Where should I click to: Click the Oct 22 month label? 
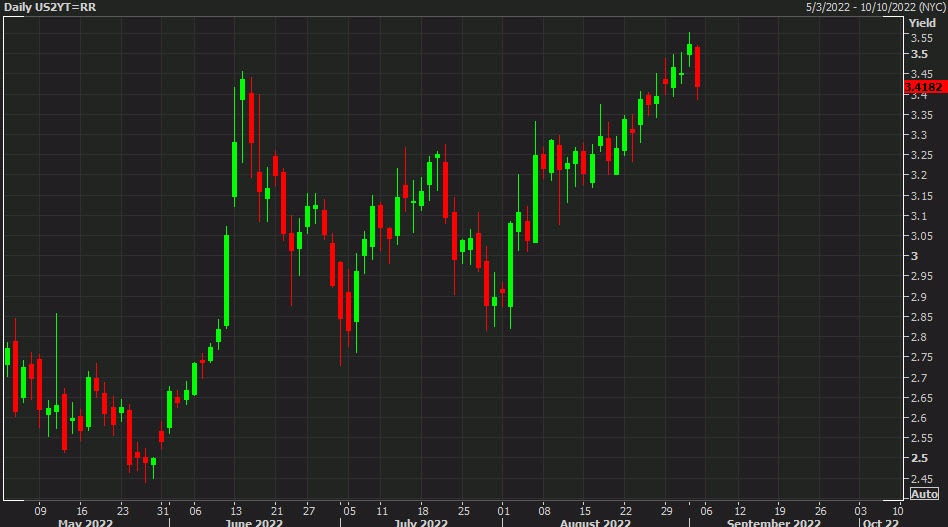[880, 522]
